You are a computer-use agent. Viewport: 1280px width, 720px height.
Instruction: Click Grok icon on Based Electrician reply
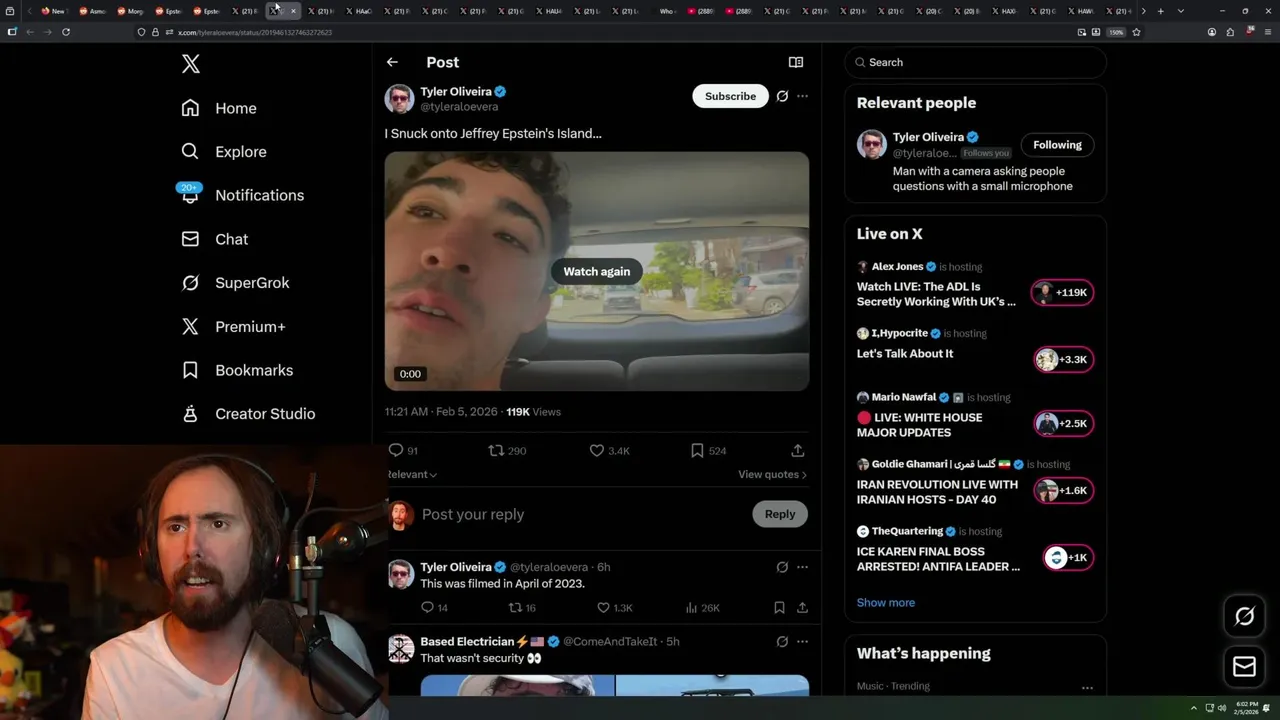point(782,641)
